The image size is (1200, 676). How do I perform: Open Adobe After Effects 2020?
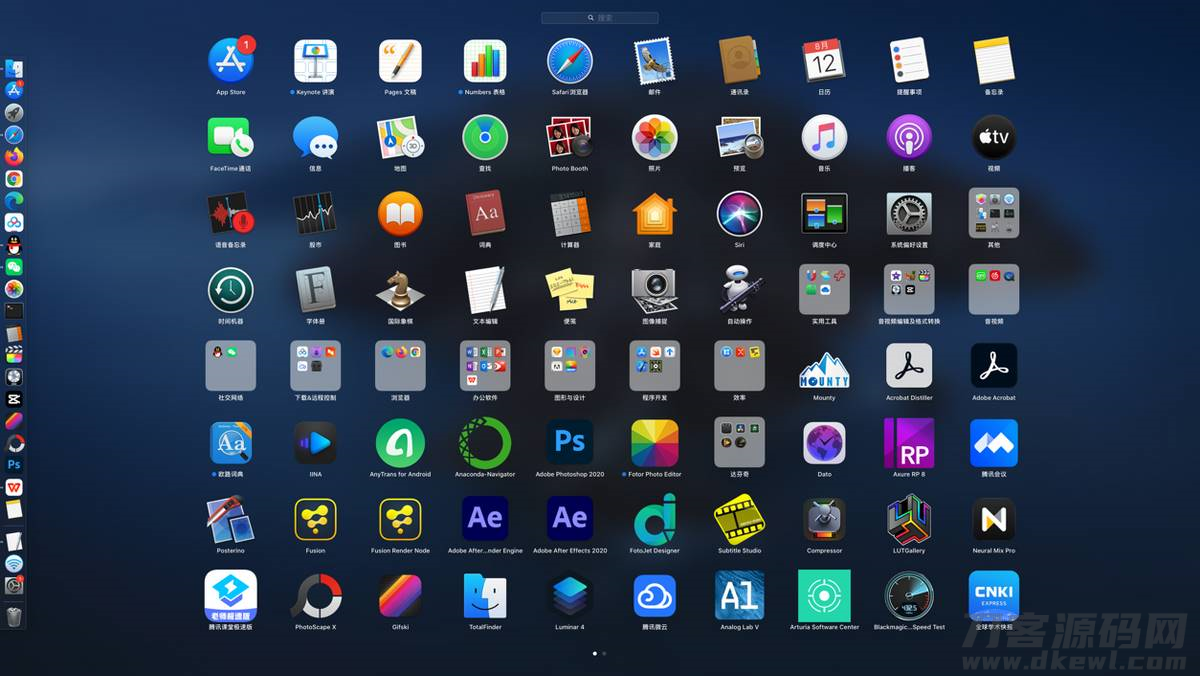coord(570,519)
